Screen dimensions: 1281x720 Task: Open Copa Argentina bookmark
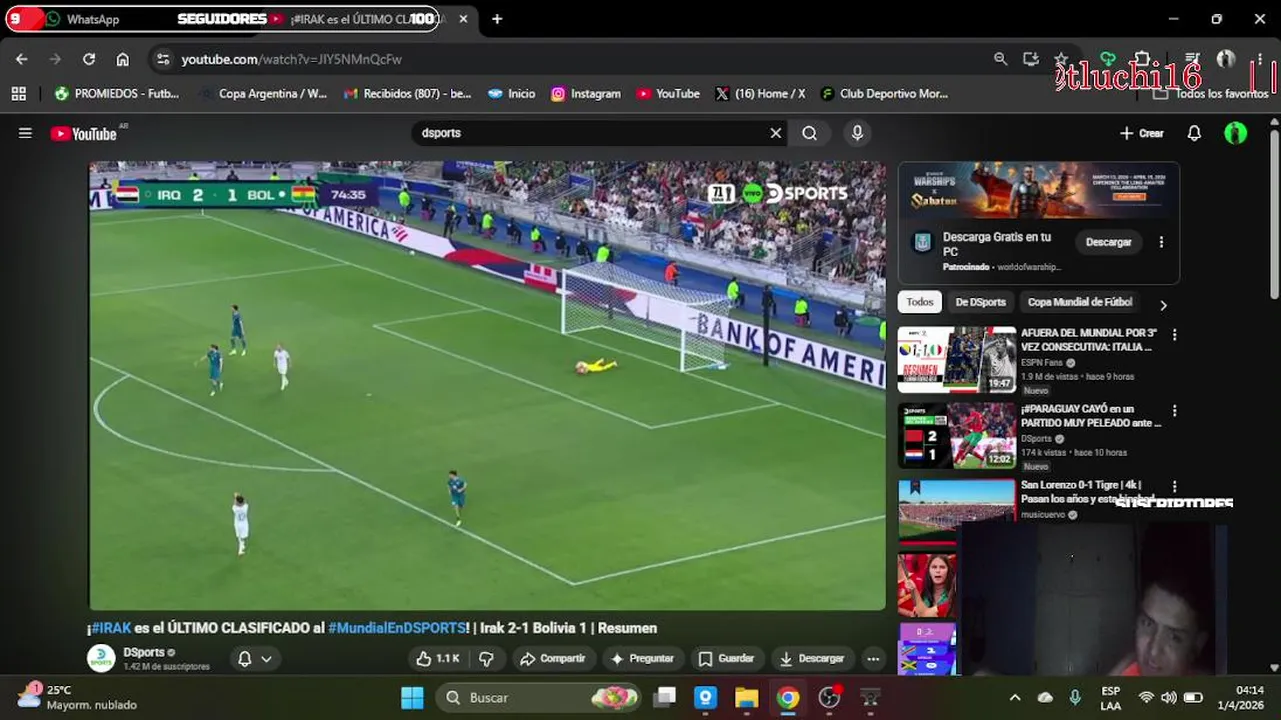coord(263,93)
